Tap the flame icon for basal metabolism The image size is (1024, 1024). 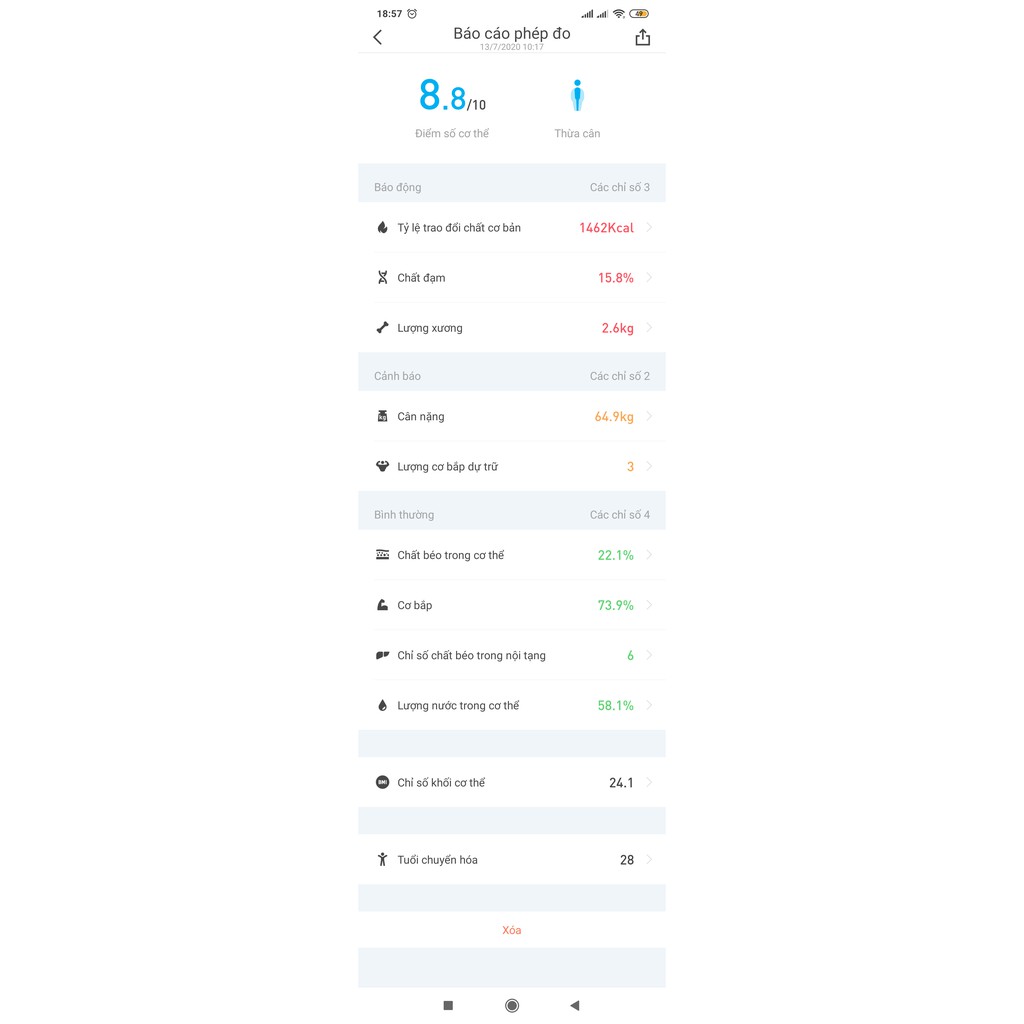click(x=383, y=227)
